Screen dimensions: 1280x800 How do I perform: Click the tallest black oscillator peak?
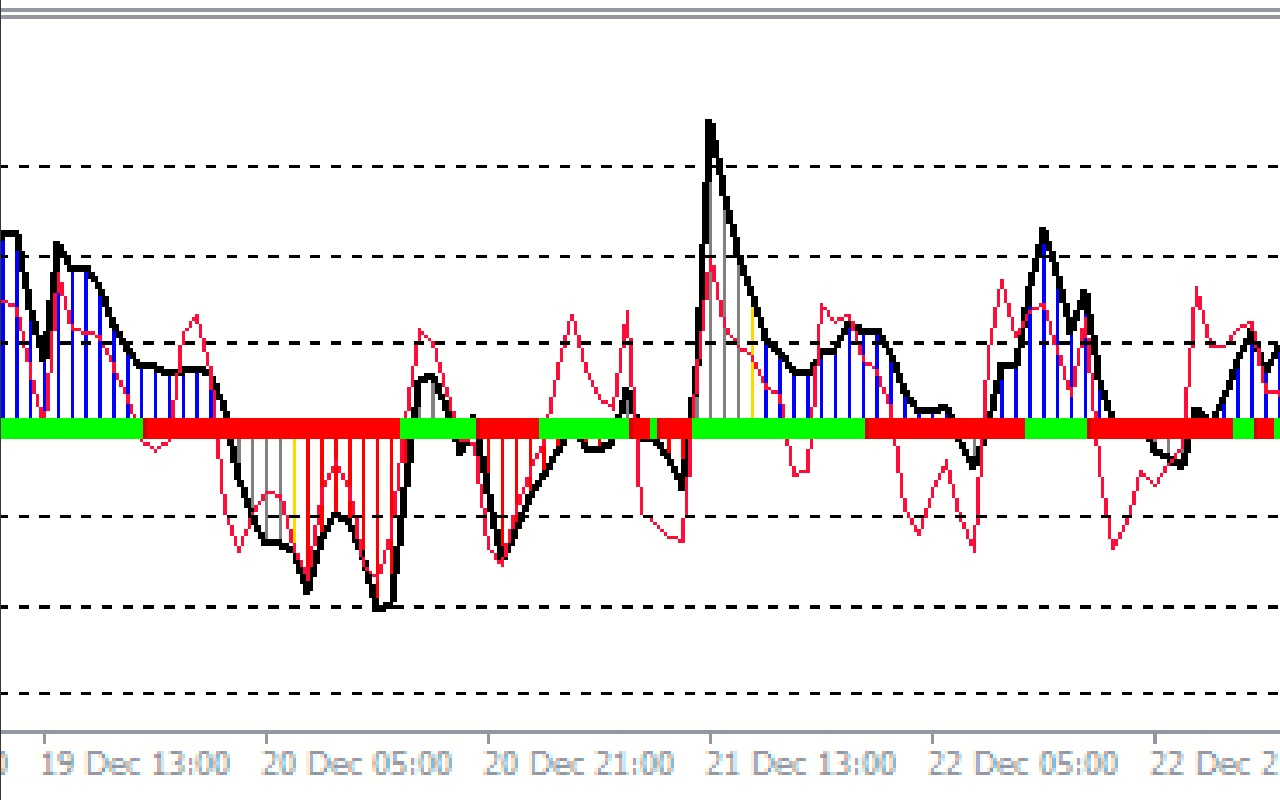pyautogui.click(x=709, y=123)
